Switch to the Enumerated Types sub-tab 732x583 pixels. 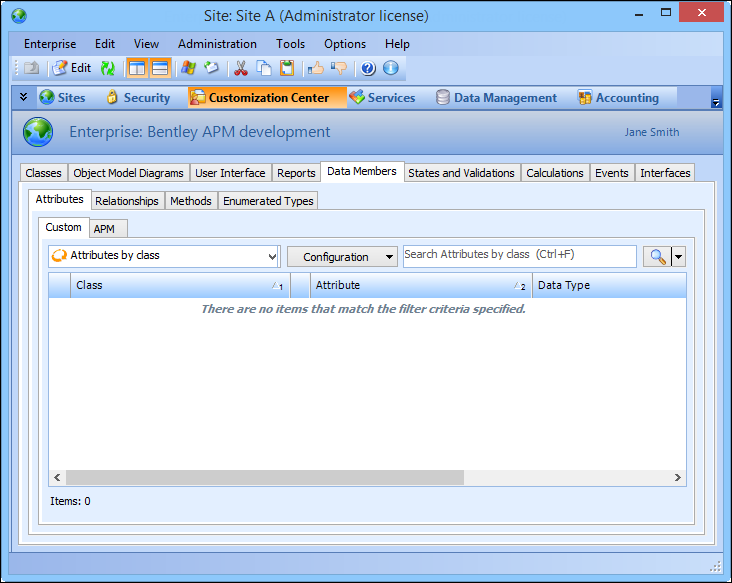pos(268,201)
